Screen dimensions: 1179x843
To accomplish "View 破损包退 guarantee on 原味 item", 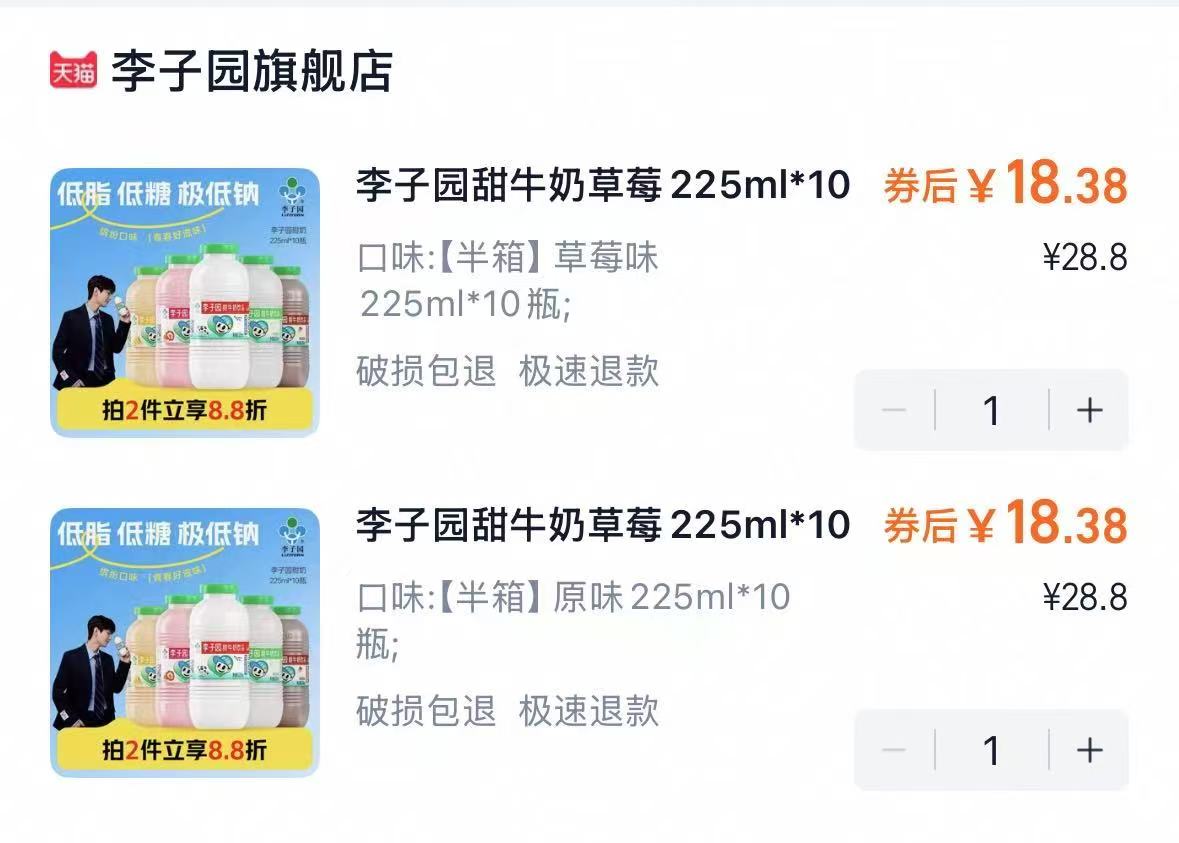I will coord(426,711).
